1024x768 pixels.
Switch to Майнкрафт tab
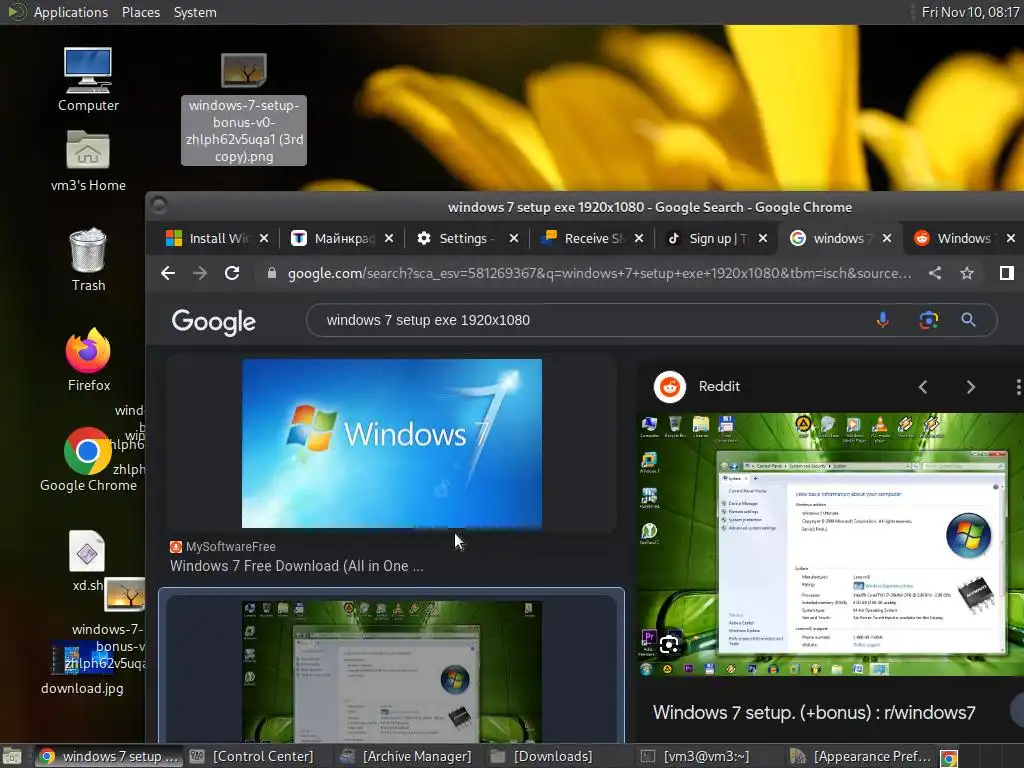(344, 238)
